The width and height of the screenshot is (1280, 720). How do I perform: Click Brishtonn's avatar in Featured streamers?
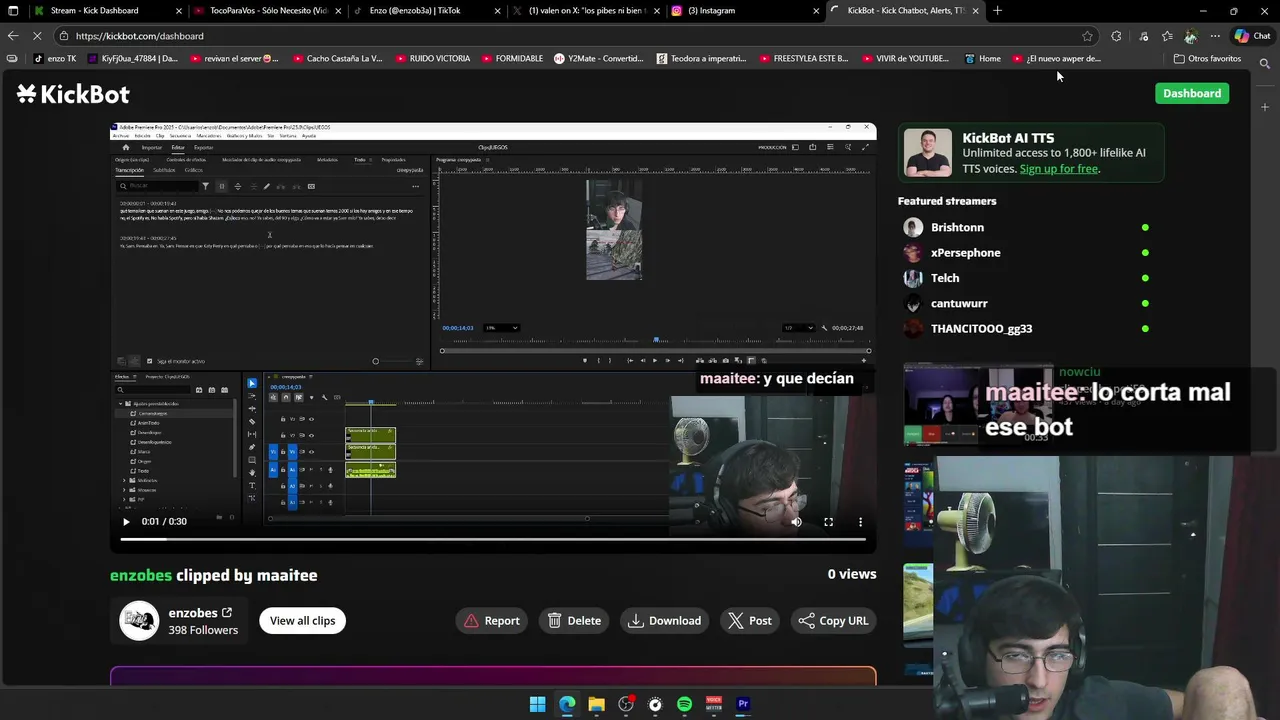(x=913, y=227)
